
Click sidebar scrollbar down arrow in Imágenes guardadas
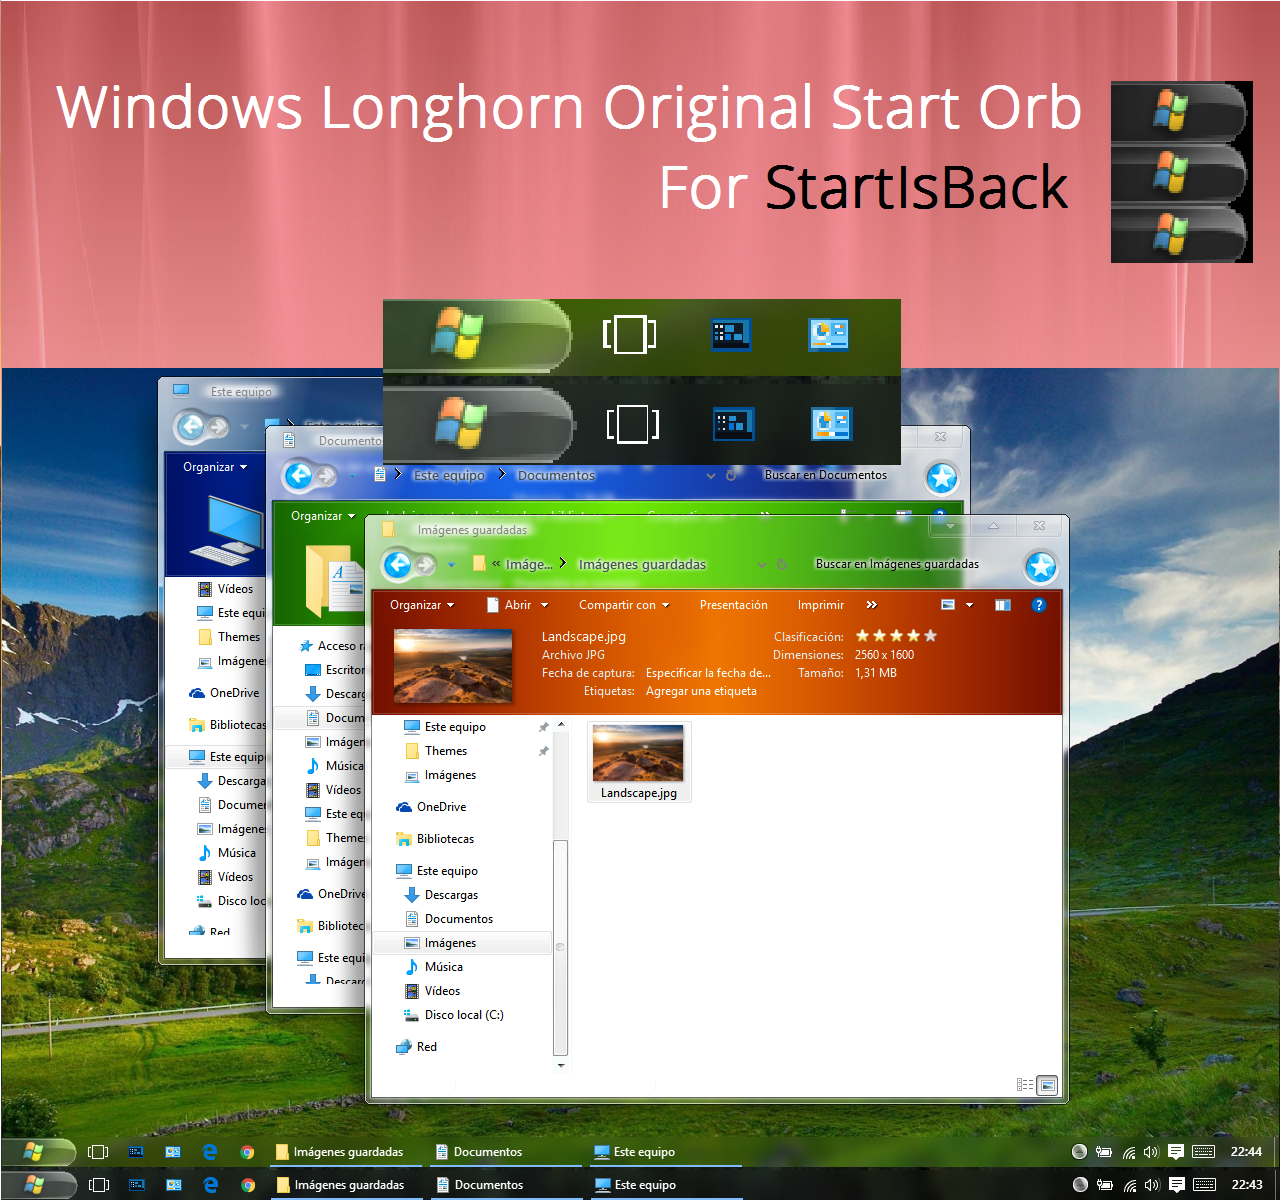(x=561, y=1065)
